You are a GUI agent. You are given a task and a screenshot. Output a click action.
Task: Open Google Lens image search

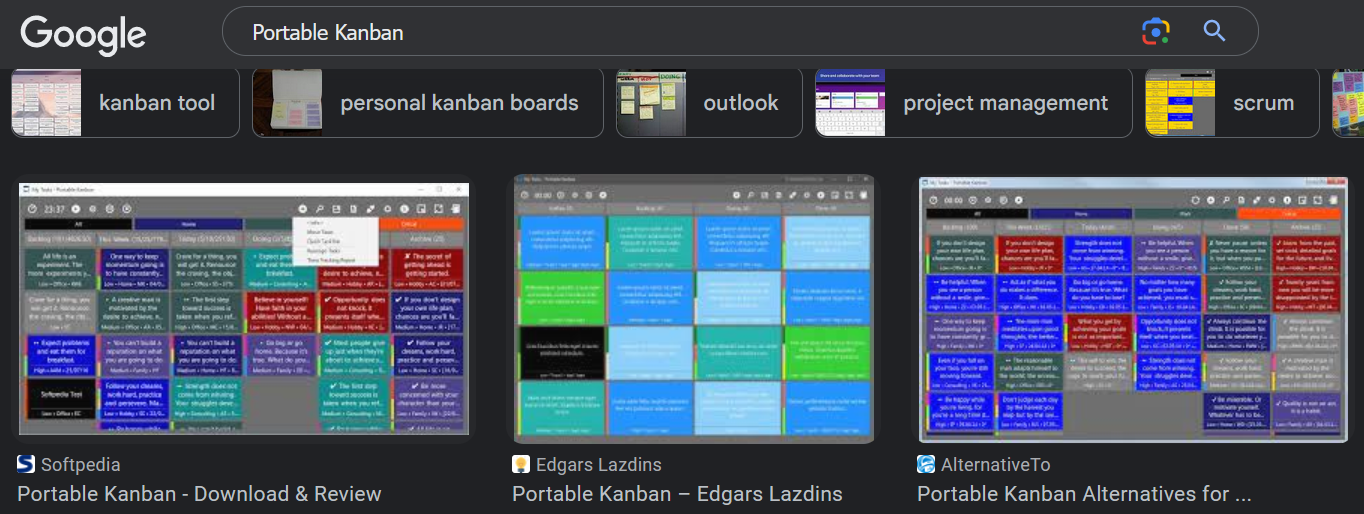tap(1155, 32)
